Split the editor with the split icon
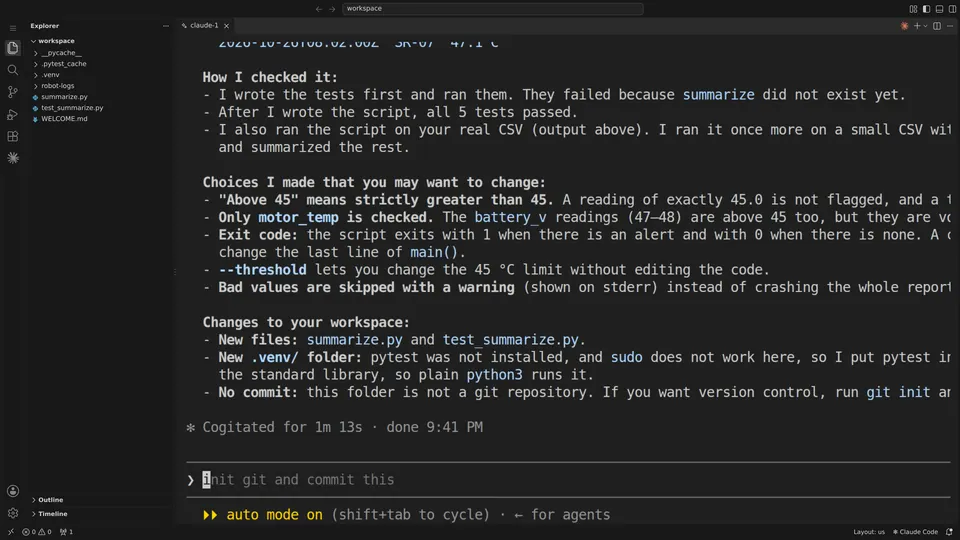The image size is (960, 540). click(x=937, y=26)
